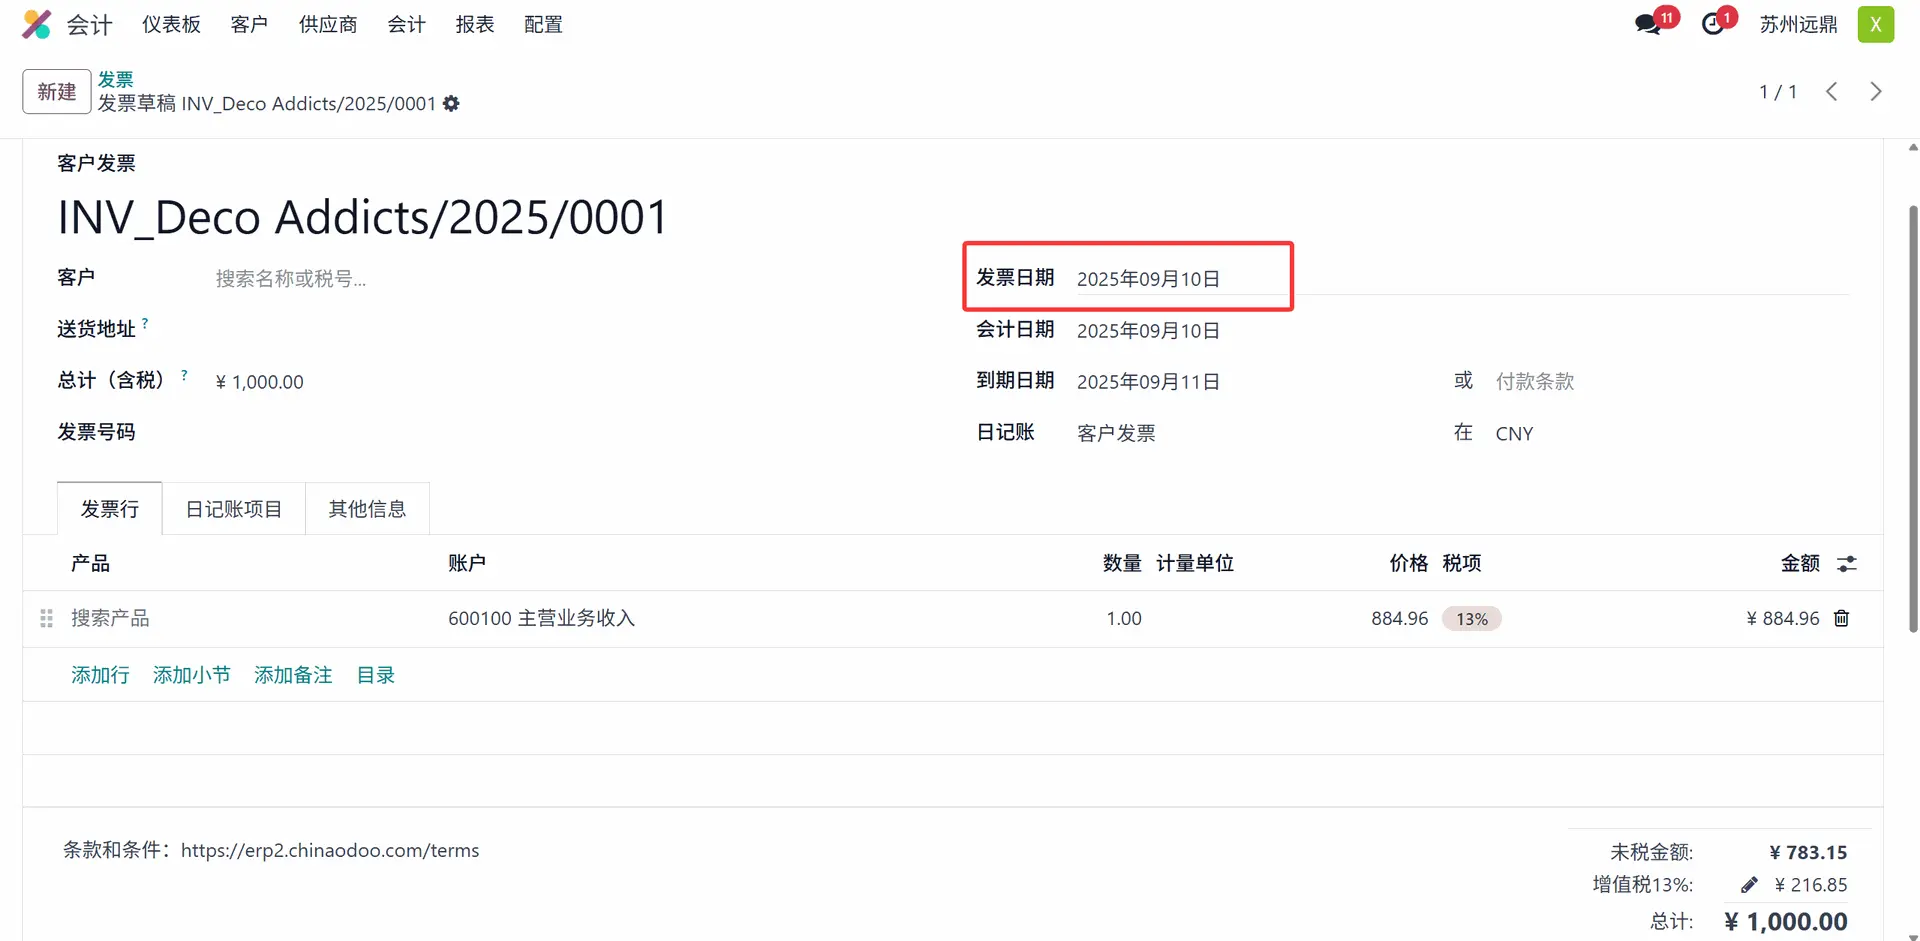This screenshot has width=1920, height=941.
Task: Open the activities clock icon
Action: click(1713, 24)
